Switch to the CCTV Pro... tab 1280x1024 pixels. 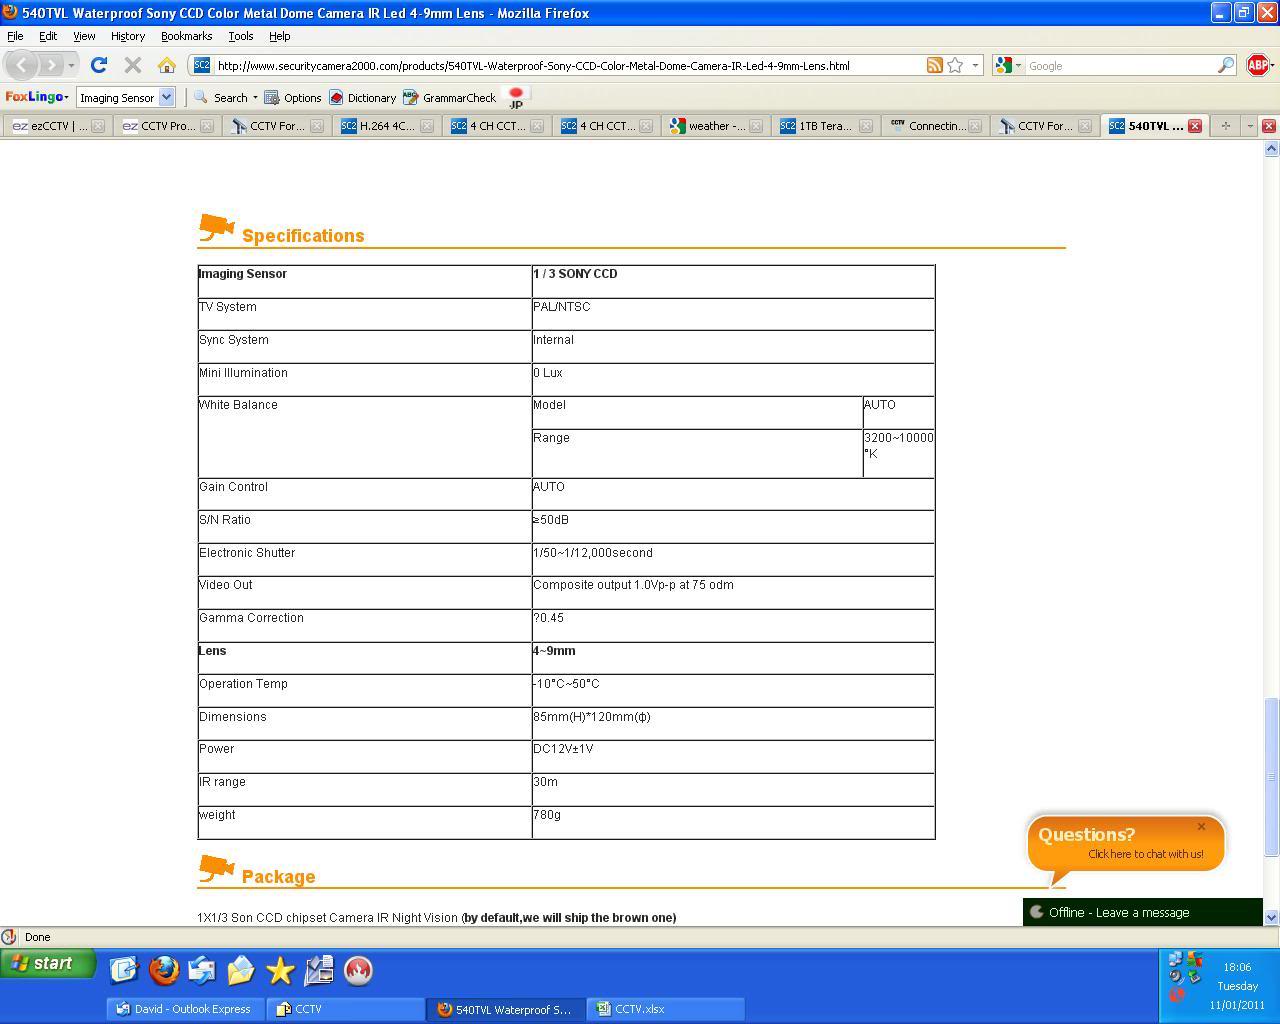coord(158,126)
